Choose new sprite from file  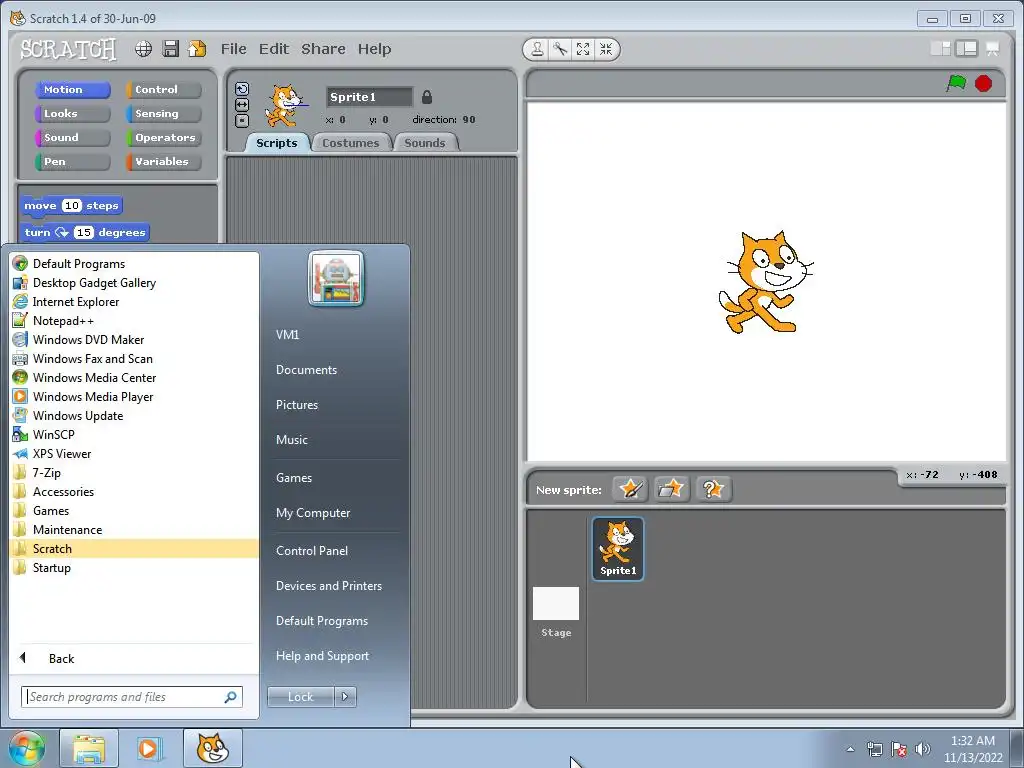[671, 488]
